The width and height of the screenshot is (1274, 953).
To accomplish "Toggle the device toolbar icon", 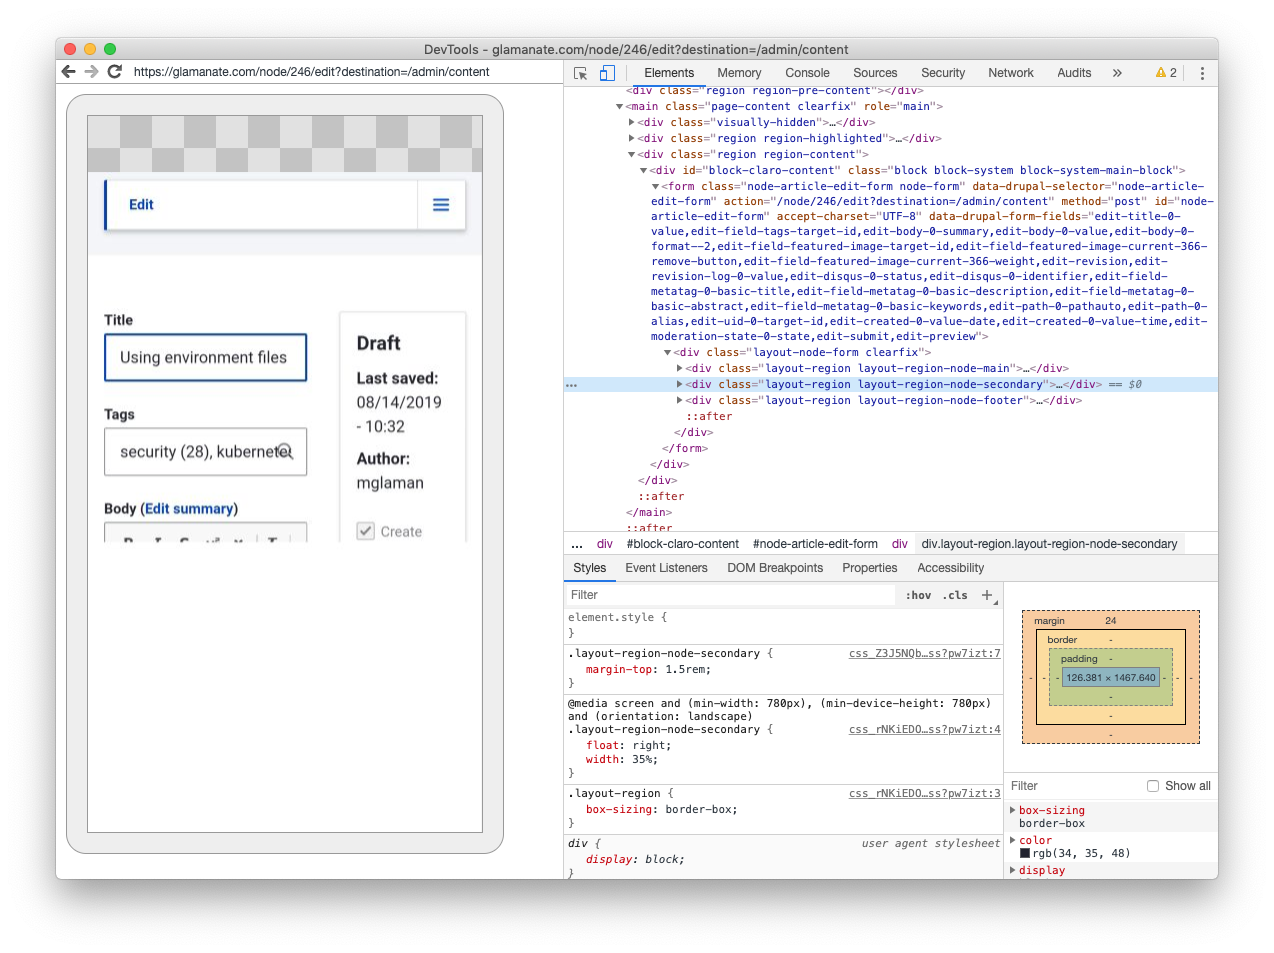I will pyautogui.click(x=607, y=73).
